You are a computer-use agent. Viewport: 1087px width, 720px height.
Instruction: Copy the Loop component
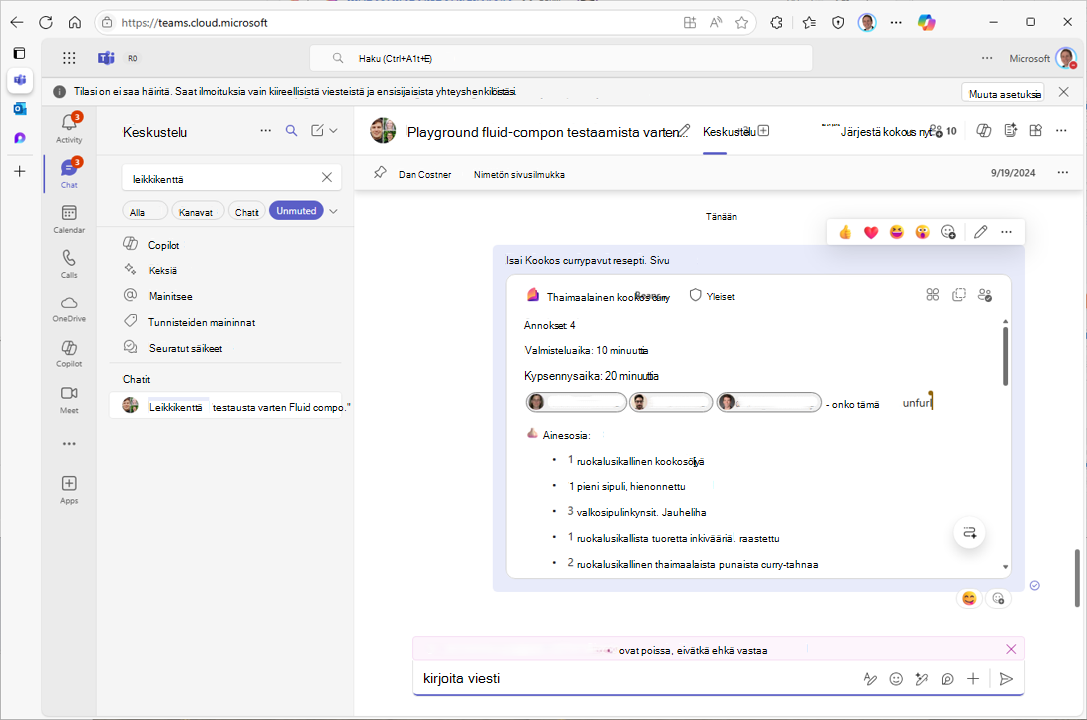pyautogui.click(x=959, y=295)
